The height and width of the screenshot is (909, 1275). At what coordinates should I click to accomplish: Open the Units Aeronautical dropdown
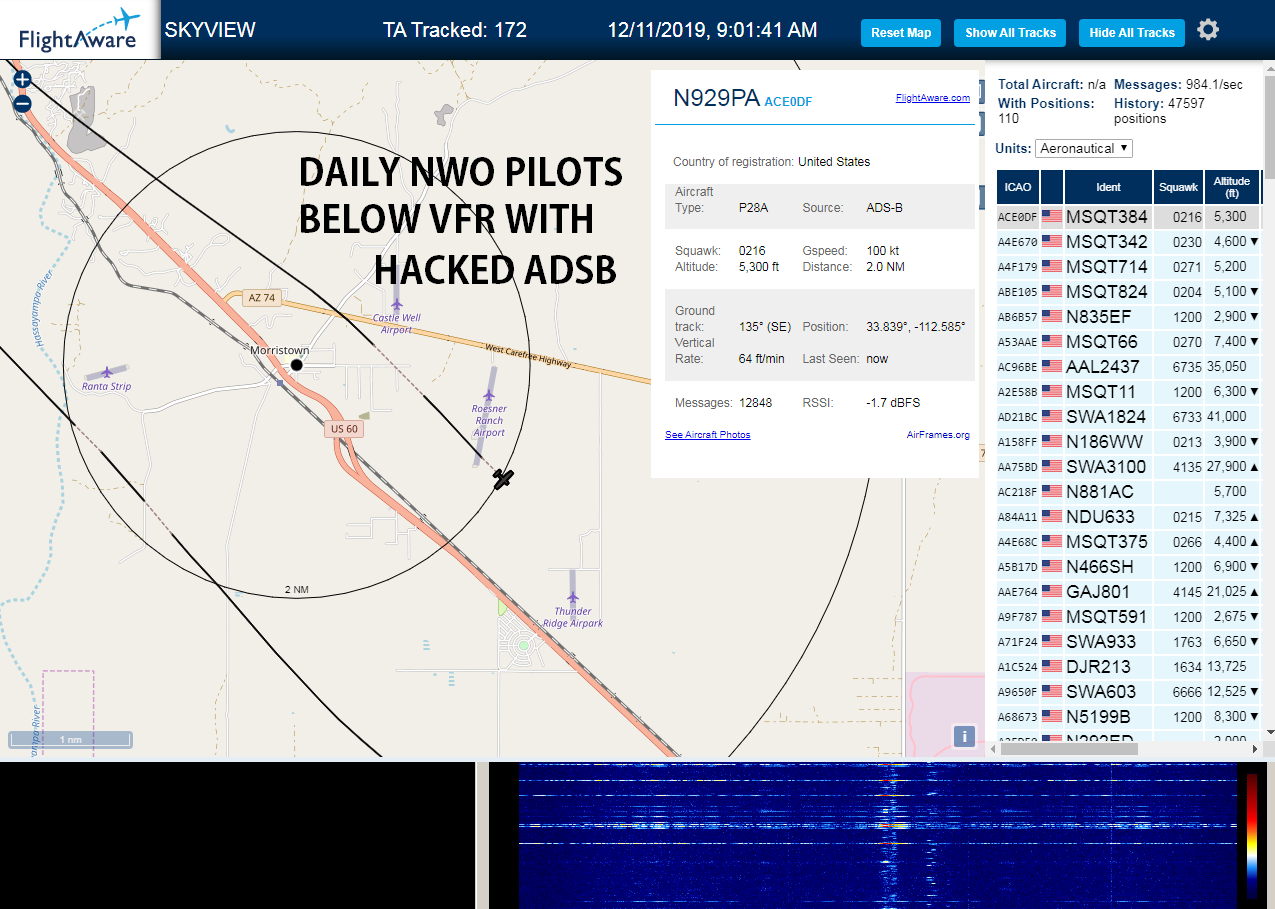coord(1083,148)
